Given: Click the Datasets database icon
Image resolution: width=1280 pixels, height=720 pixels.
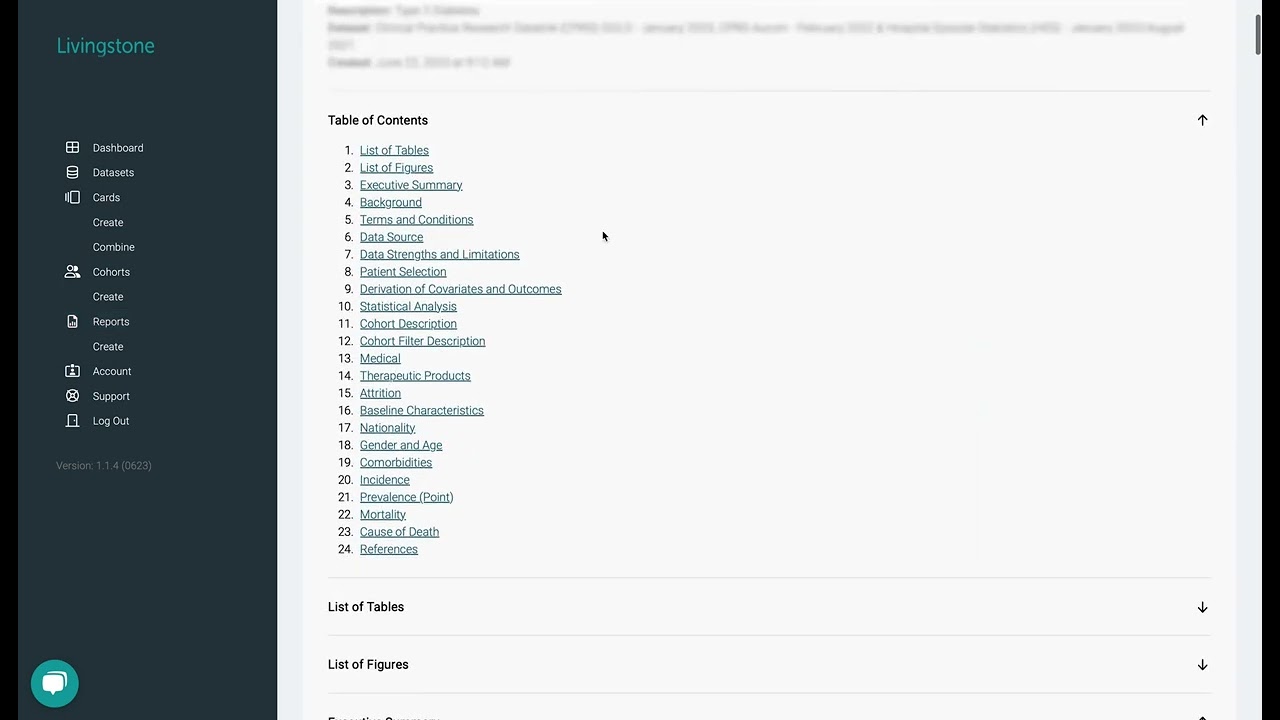Looking at the screenshot, I should [x=72, y=173].
